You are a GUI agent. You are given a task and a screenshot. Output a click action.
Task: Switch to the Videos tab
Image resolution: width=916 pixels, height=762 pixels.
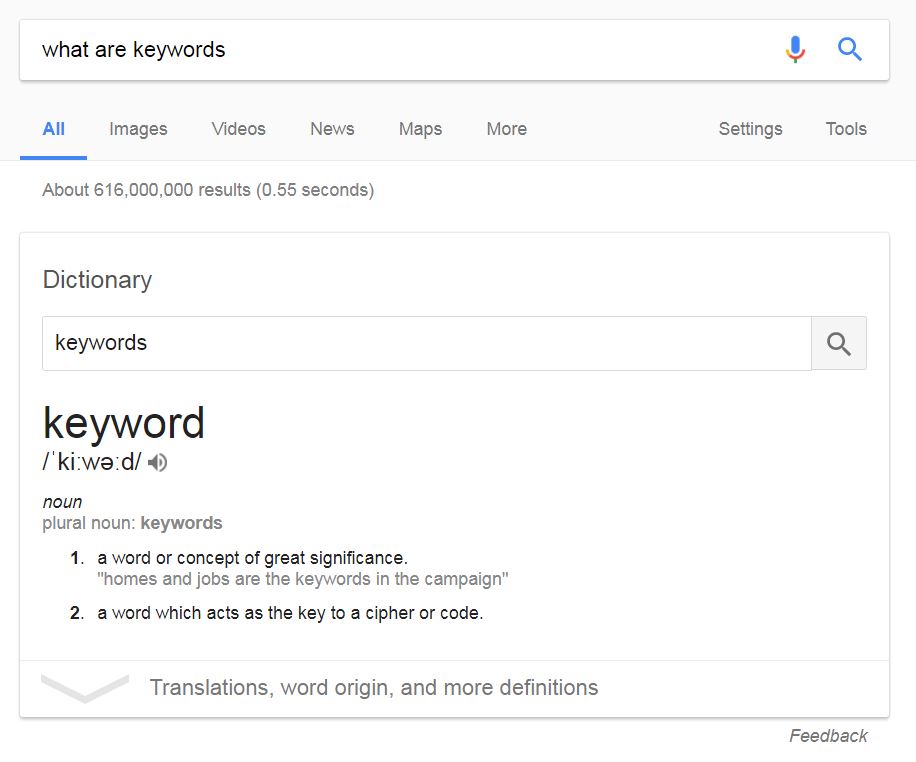[238, 129]
